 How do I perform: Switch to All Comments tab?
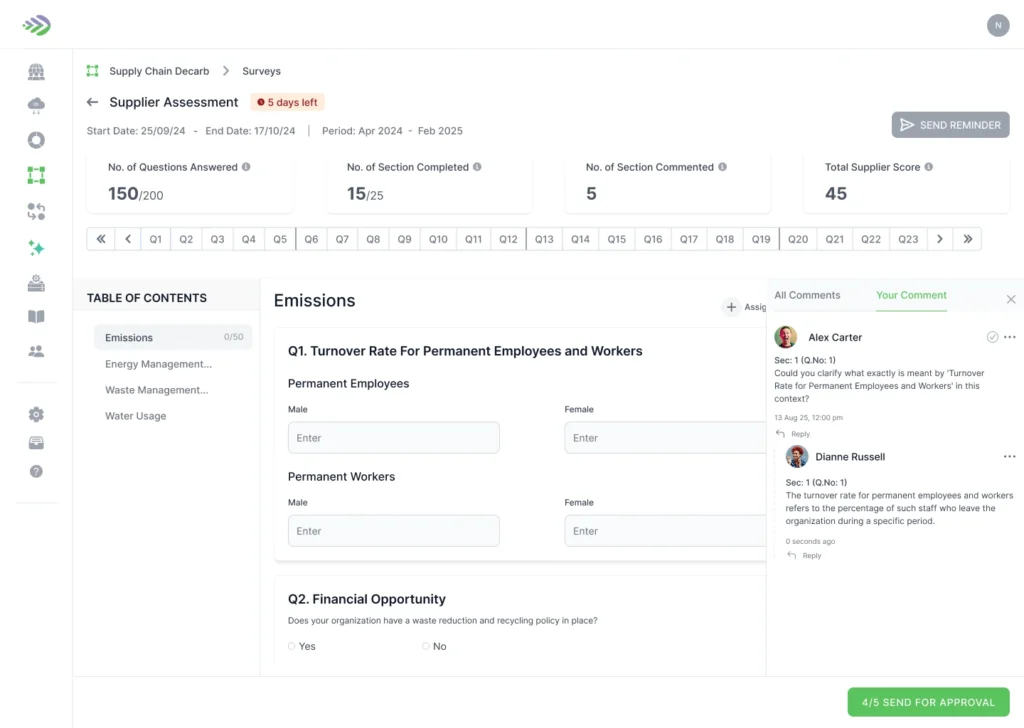pos(807,295)
